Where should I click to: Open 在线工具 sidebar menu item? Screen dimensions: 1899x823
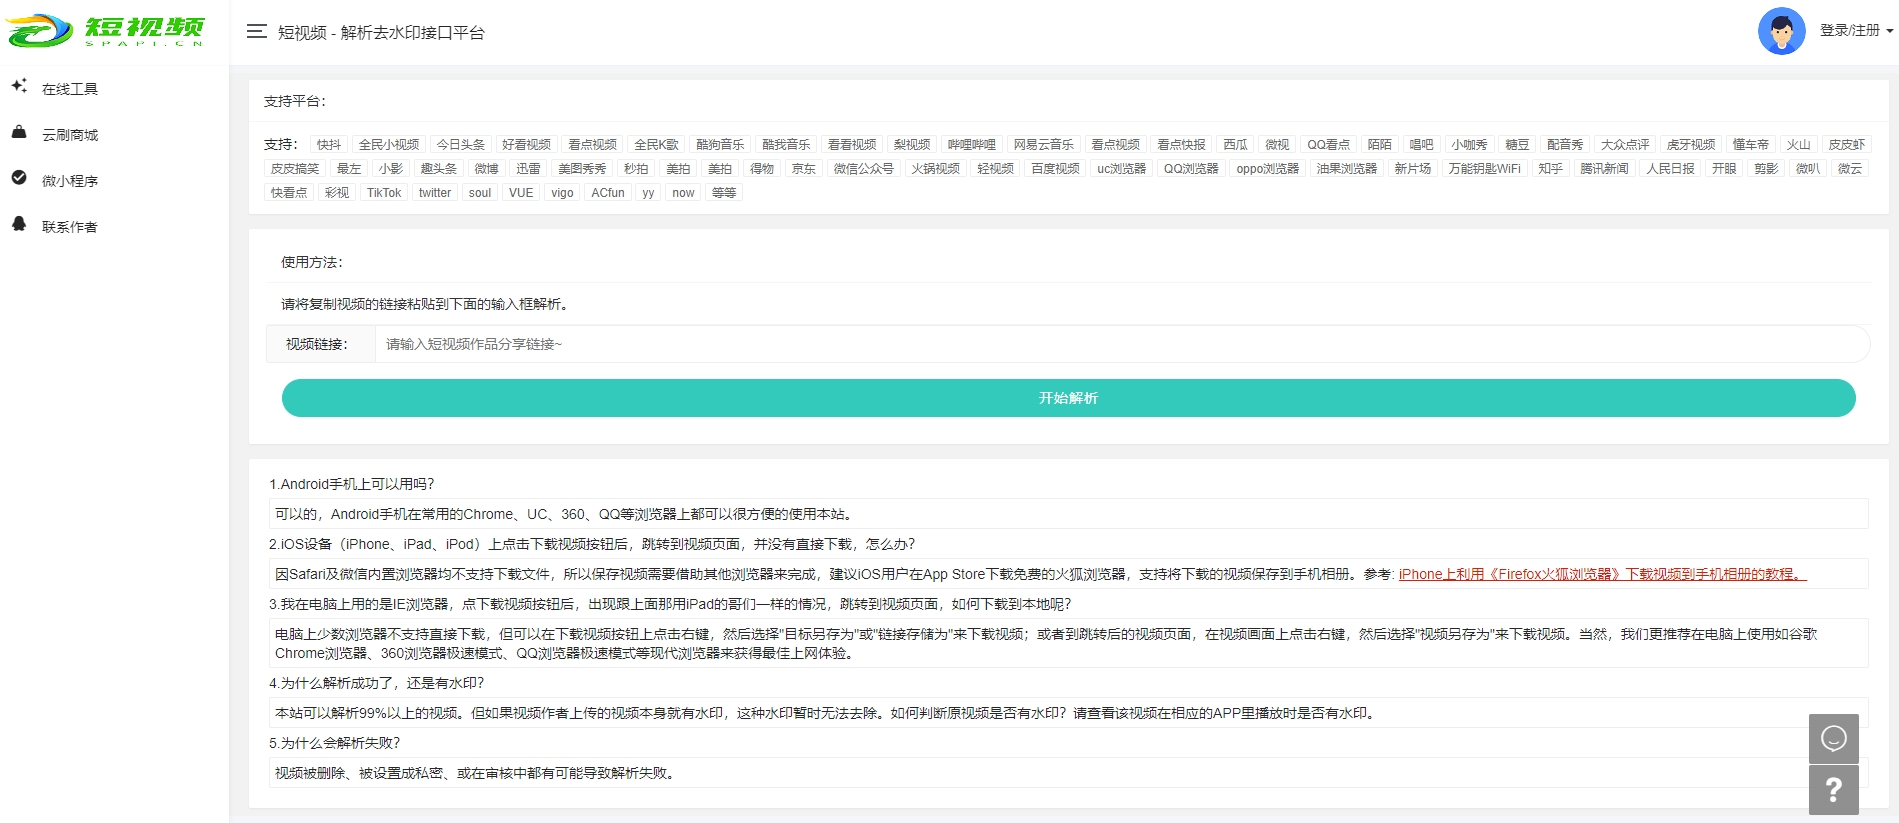70,89
